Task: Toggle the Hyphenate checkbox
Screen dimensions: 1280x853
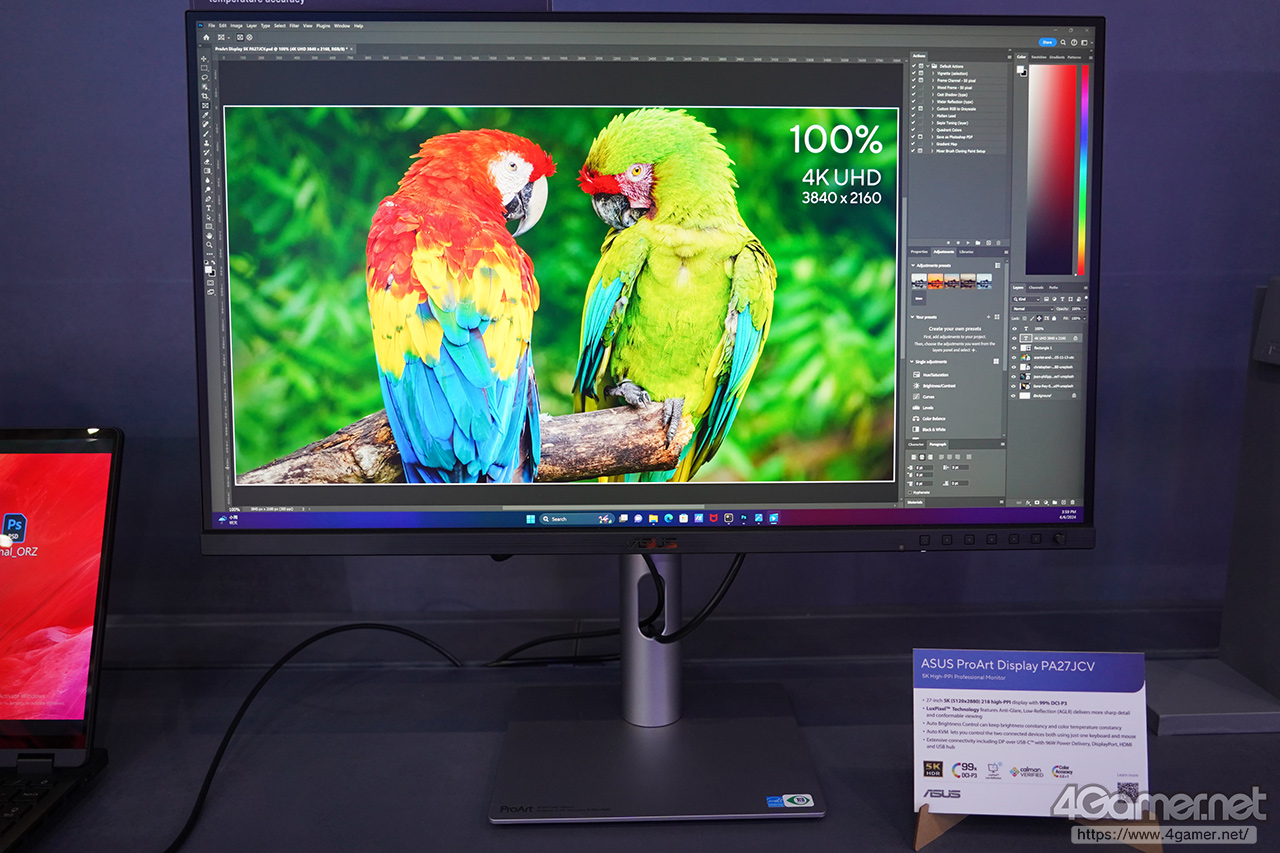Action: 912,492
